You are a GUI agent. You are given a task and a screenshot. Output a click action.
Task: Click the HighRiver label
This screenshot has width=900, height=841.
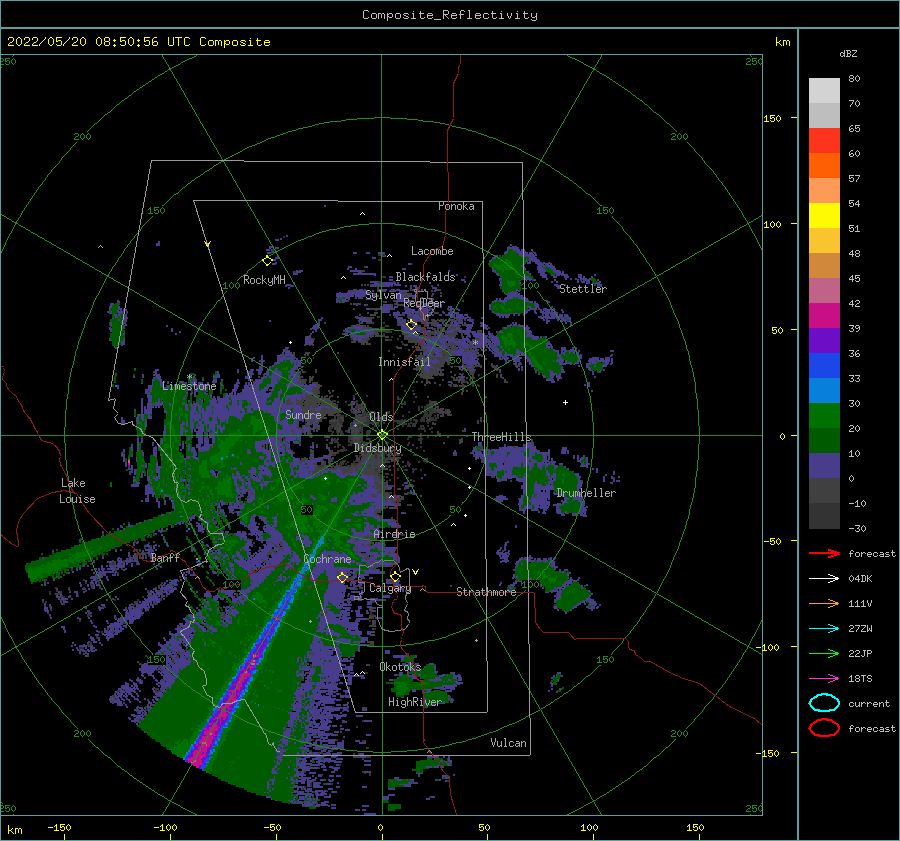415,702
